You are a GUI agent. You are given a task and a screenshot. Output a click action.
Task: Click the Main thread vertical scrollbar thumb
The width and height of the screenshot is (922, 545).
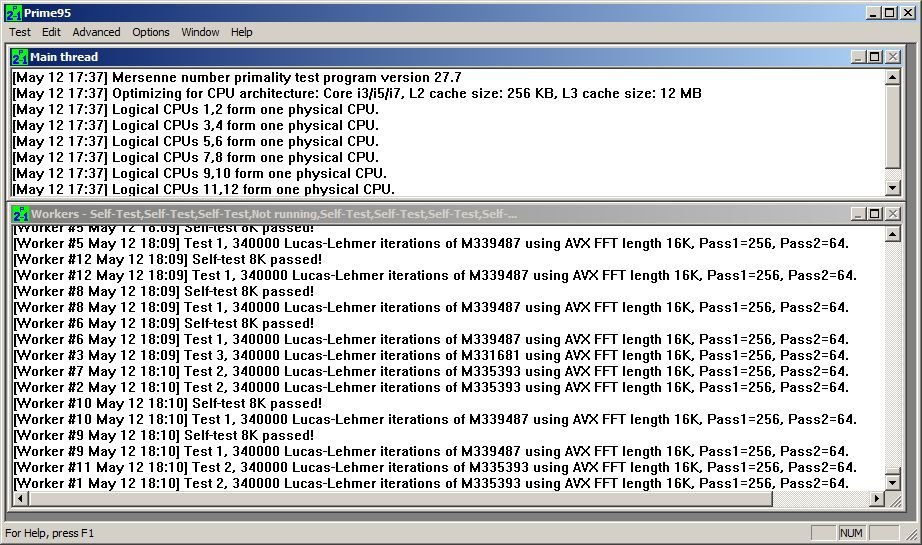(x=893, y=126)
